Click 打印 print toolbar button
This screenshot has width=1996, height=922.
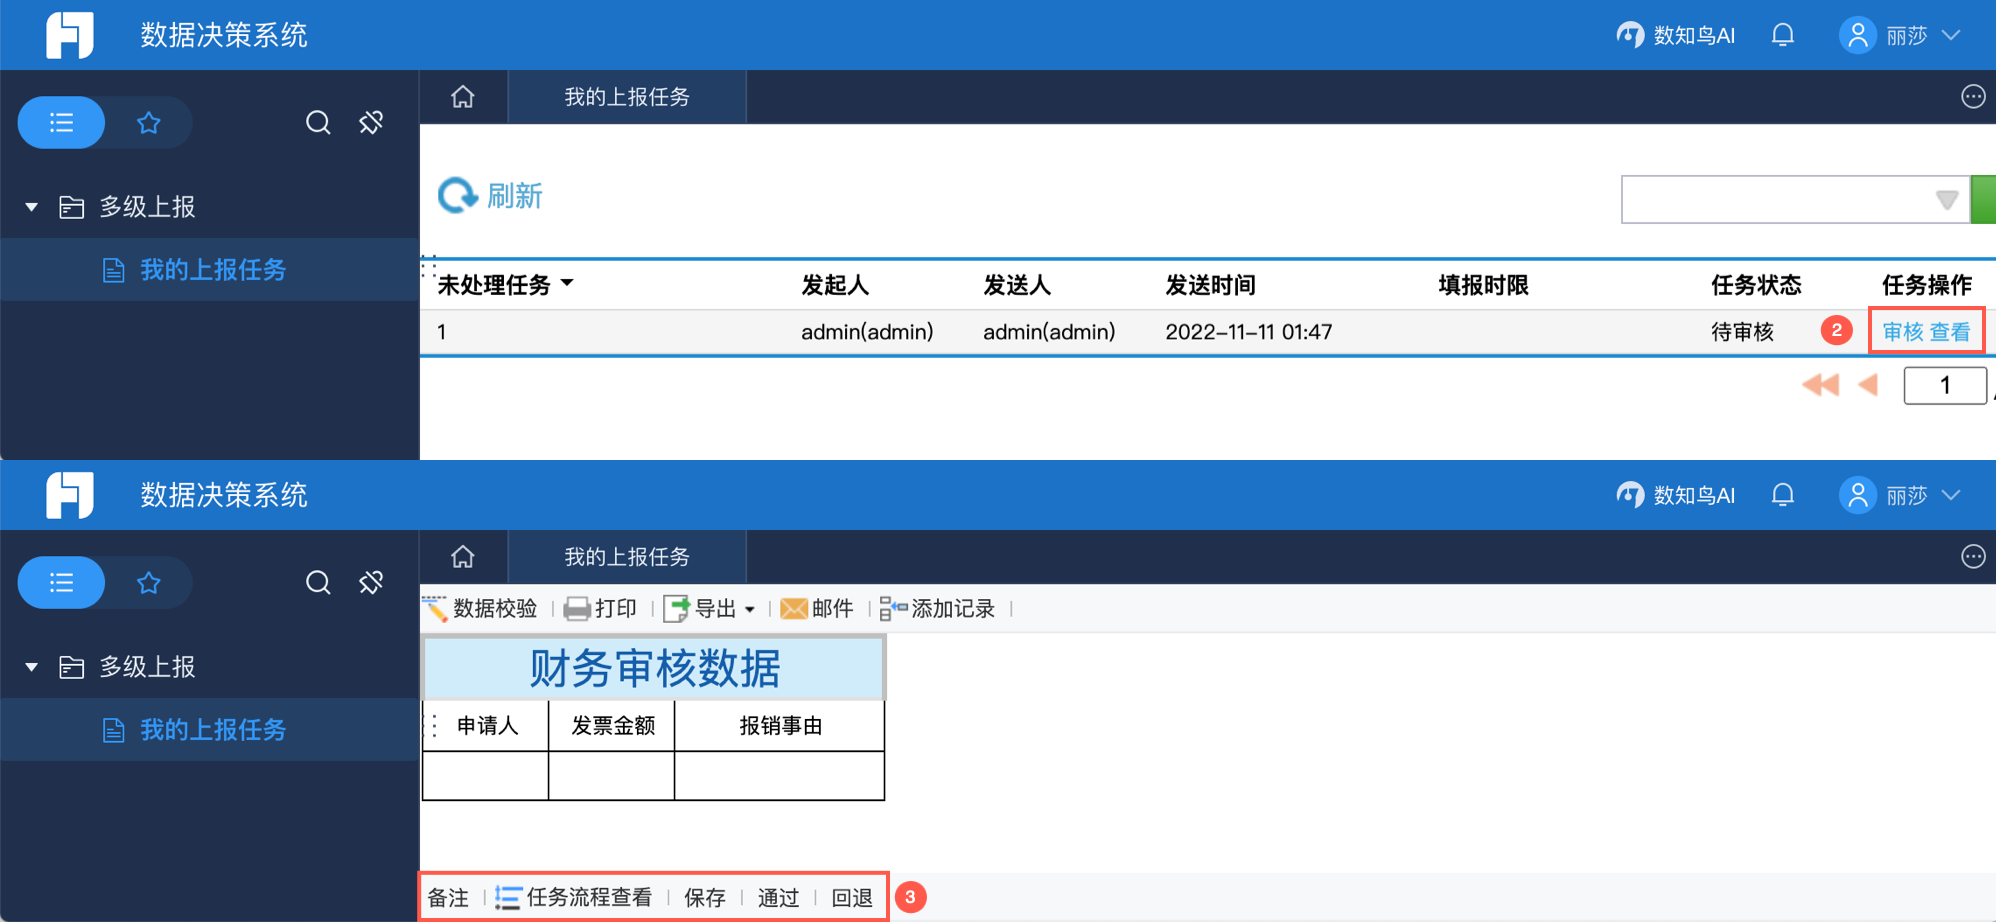[x=600, y=608]
